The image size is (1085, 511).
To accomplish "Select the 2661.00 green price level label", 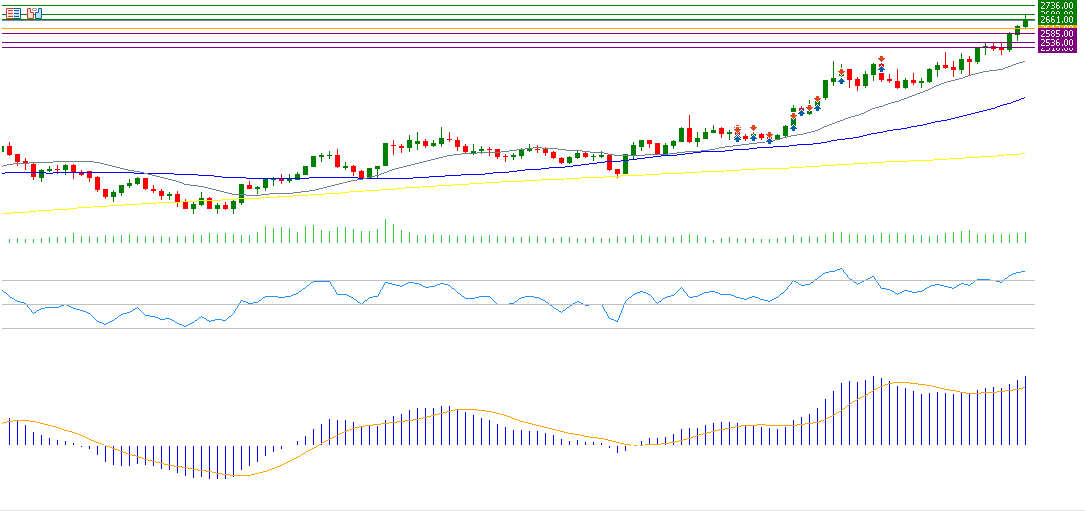I will pyautogui.click(x=1057, y=20).
